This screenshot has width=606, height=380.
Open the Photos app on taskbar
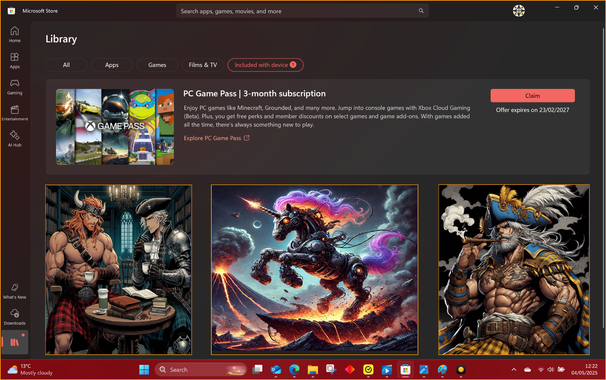click(424, 370)
